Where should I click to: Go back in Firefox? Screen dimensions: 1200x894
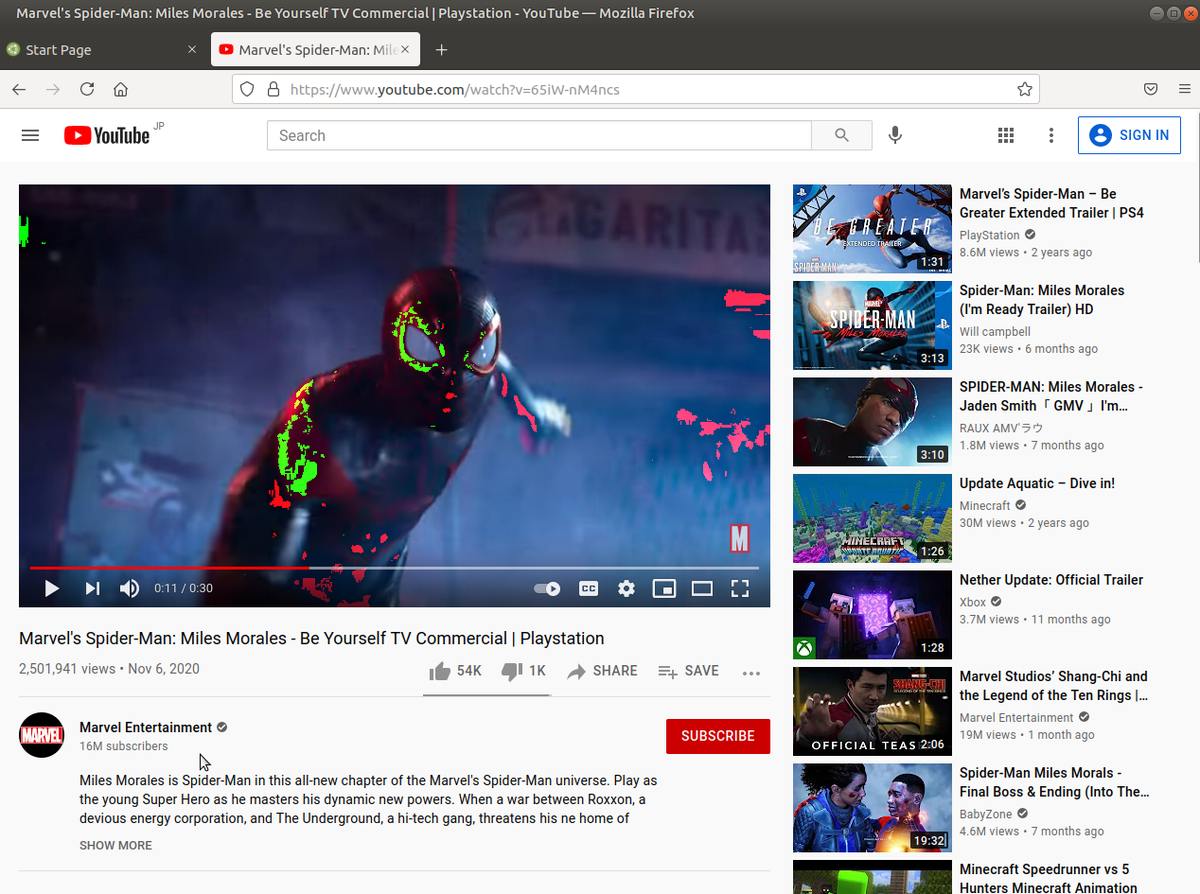point(19,89)
